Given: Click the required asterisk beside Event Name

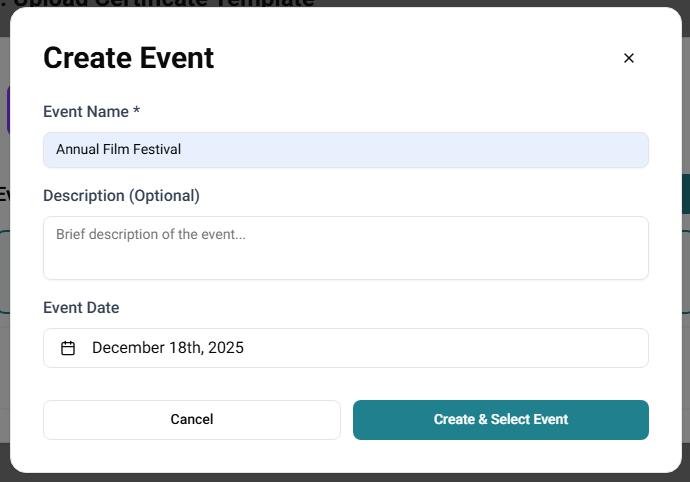Looking at the screenshot, I should (136, 112).
